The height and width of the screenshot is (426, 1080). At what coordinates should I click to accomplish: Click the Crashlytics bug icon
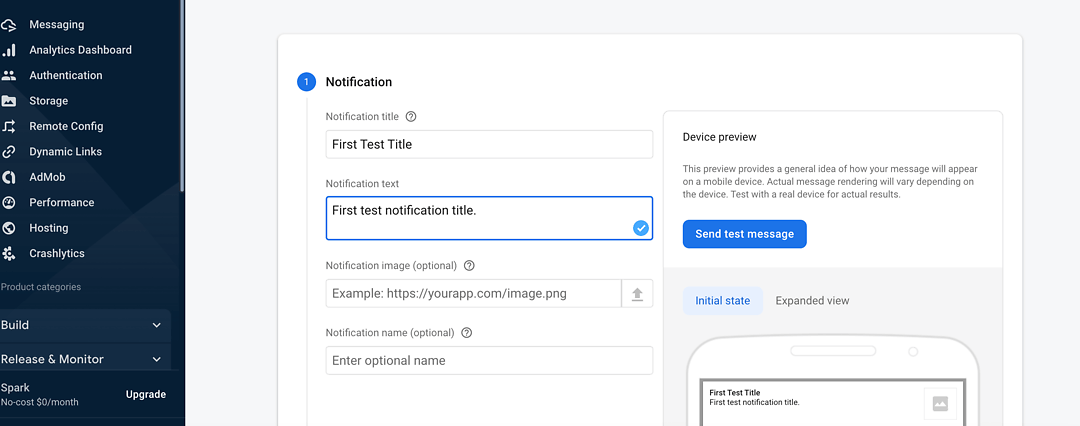(8, 254)
